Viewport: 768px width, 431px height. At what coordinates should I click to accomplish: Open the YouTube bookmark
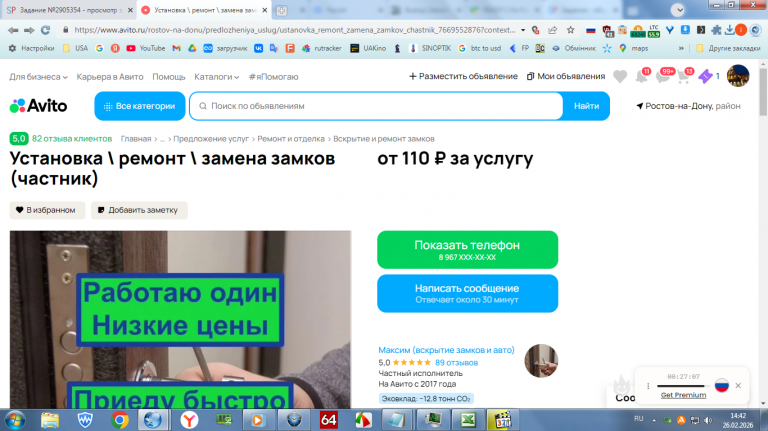145,48
